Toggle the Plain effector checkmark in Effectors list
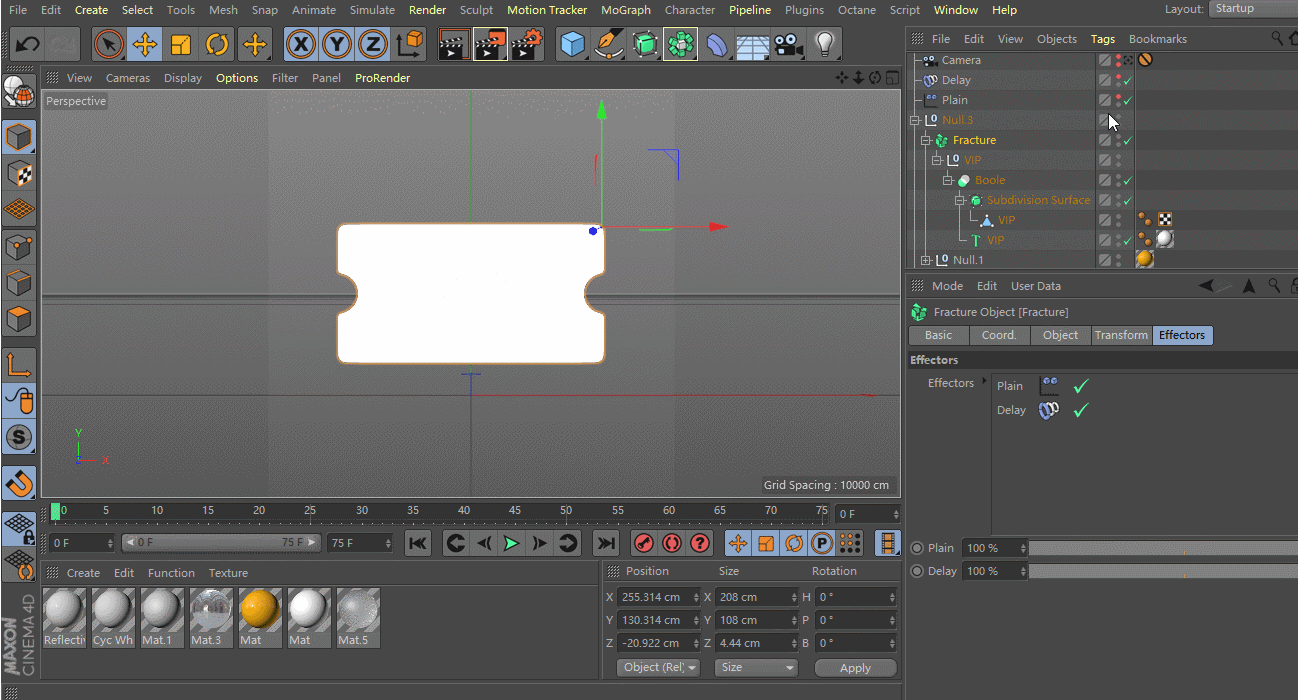The image size is (1298, 700). point(1080,386)
